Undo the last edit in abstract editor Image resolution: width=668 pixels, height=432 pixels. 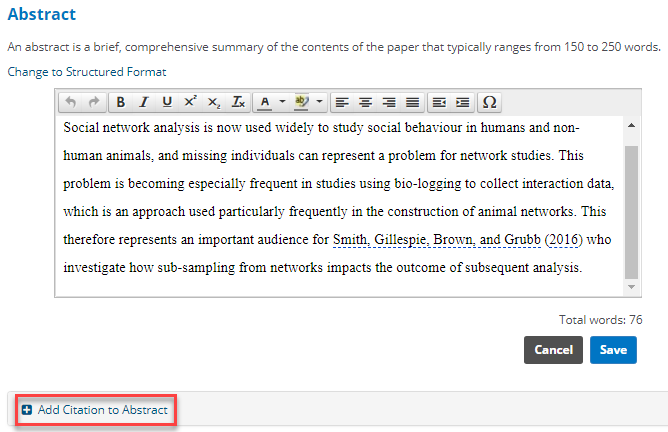pyautogui.click(x=71, y=102)
